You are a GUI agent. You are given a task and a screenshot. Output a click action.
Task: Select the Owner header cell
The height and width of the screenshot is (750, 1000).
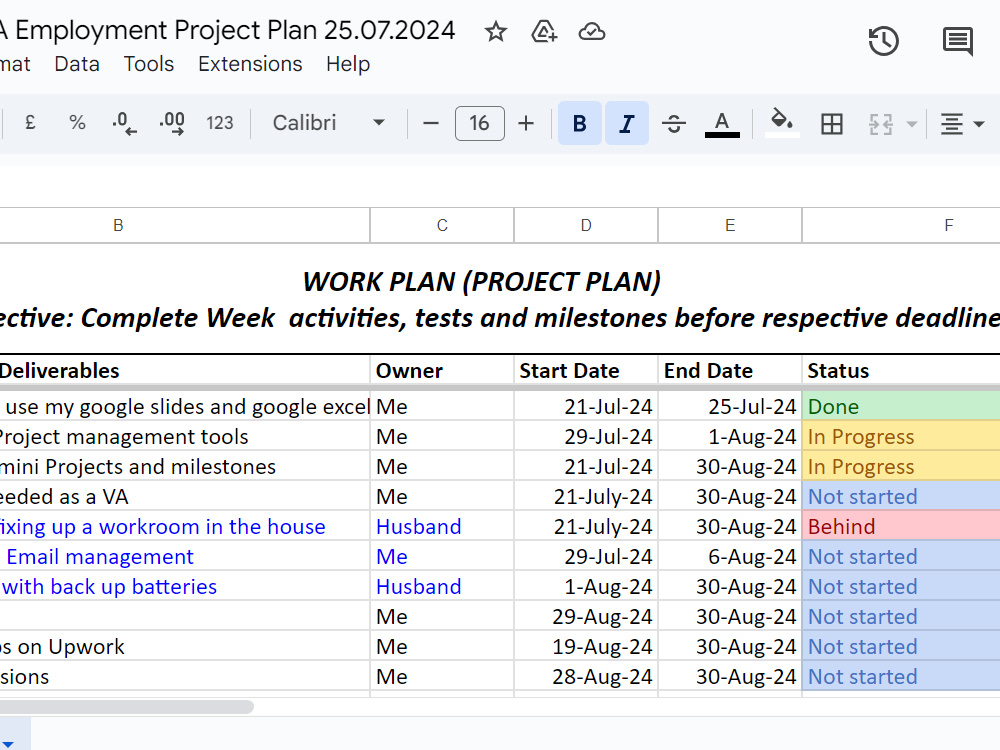pyautogui.click(x=442, y=371)
